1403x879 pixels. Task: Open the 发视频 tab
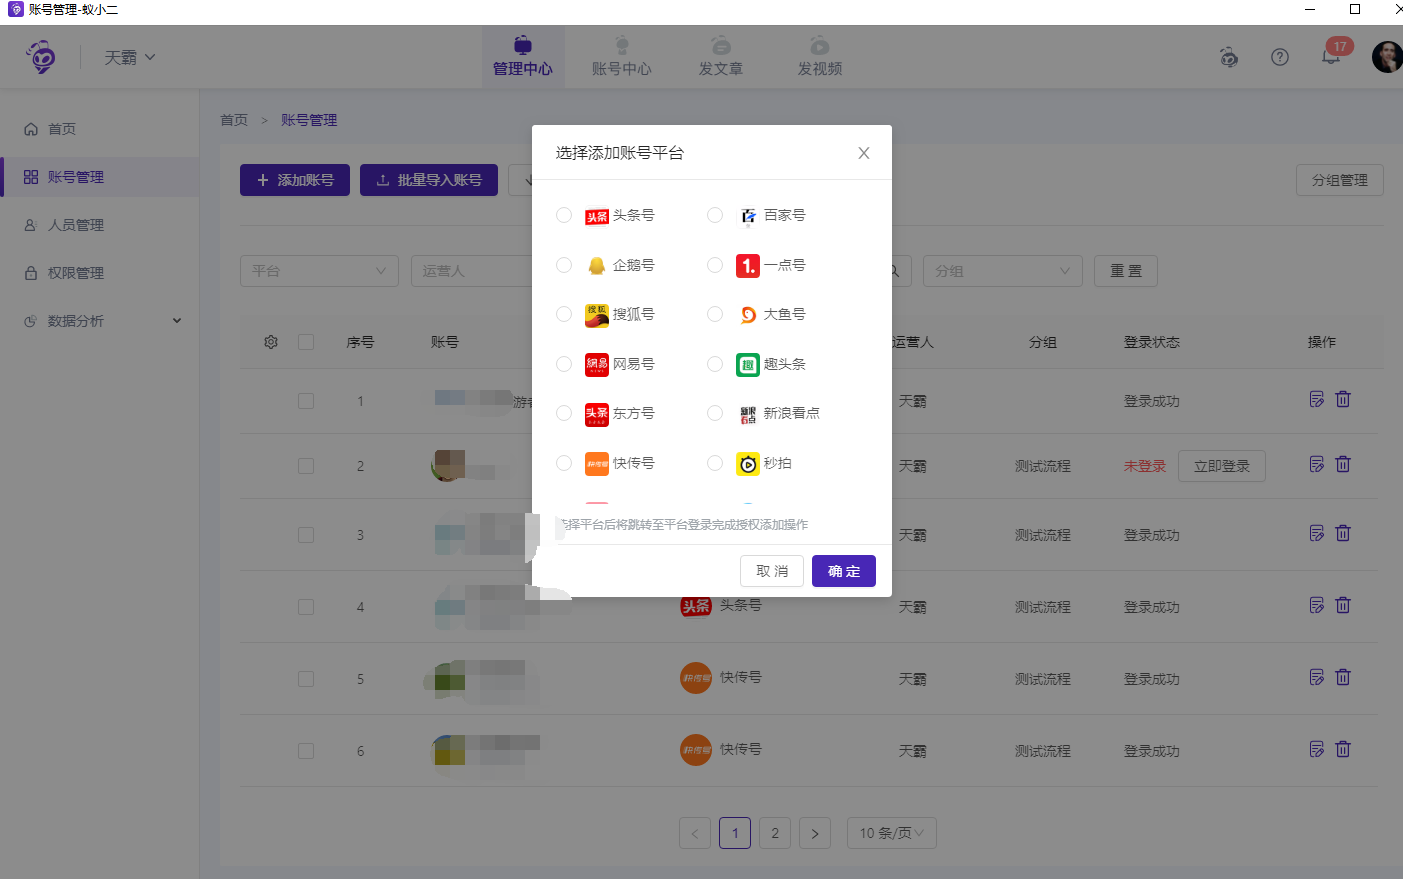tap(820, 57)
